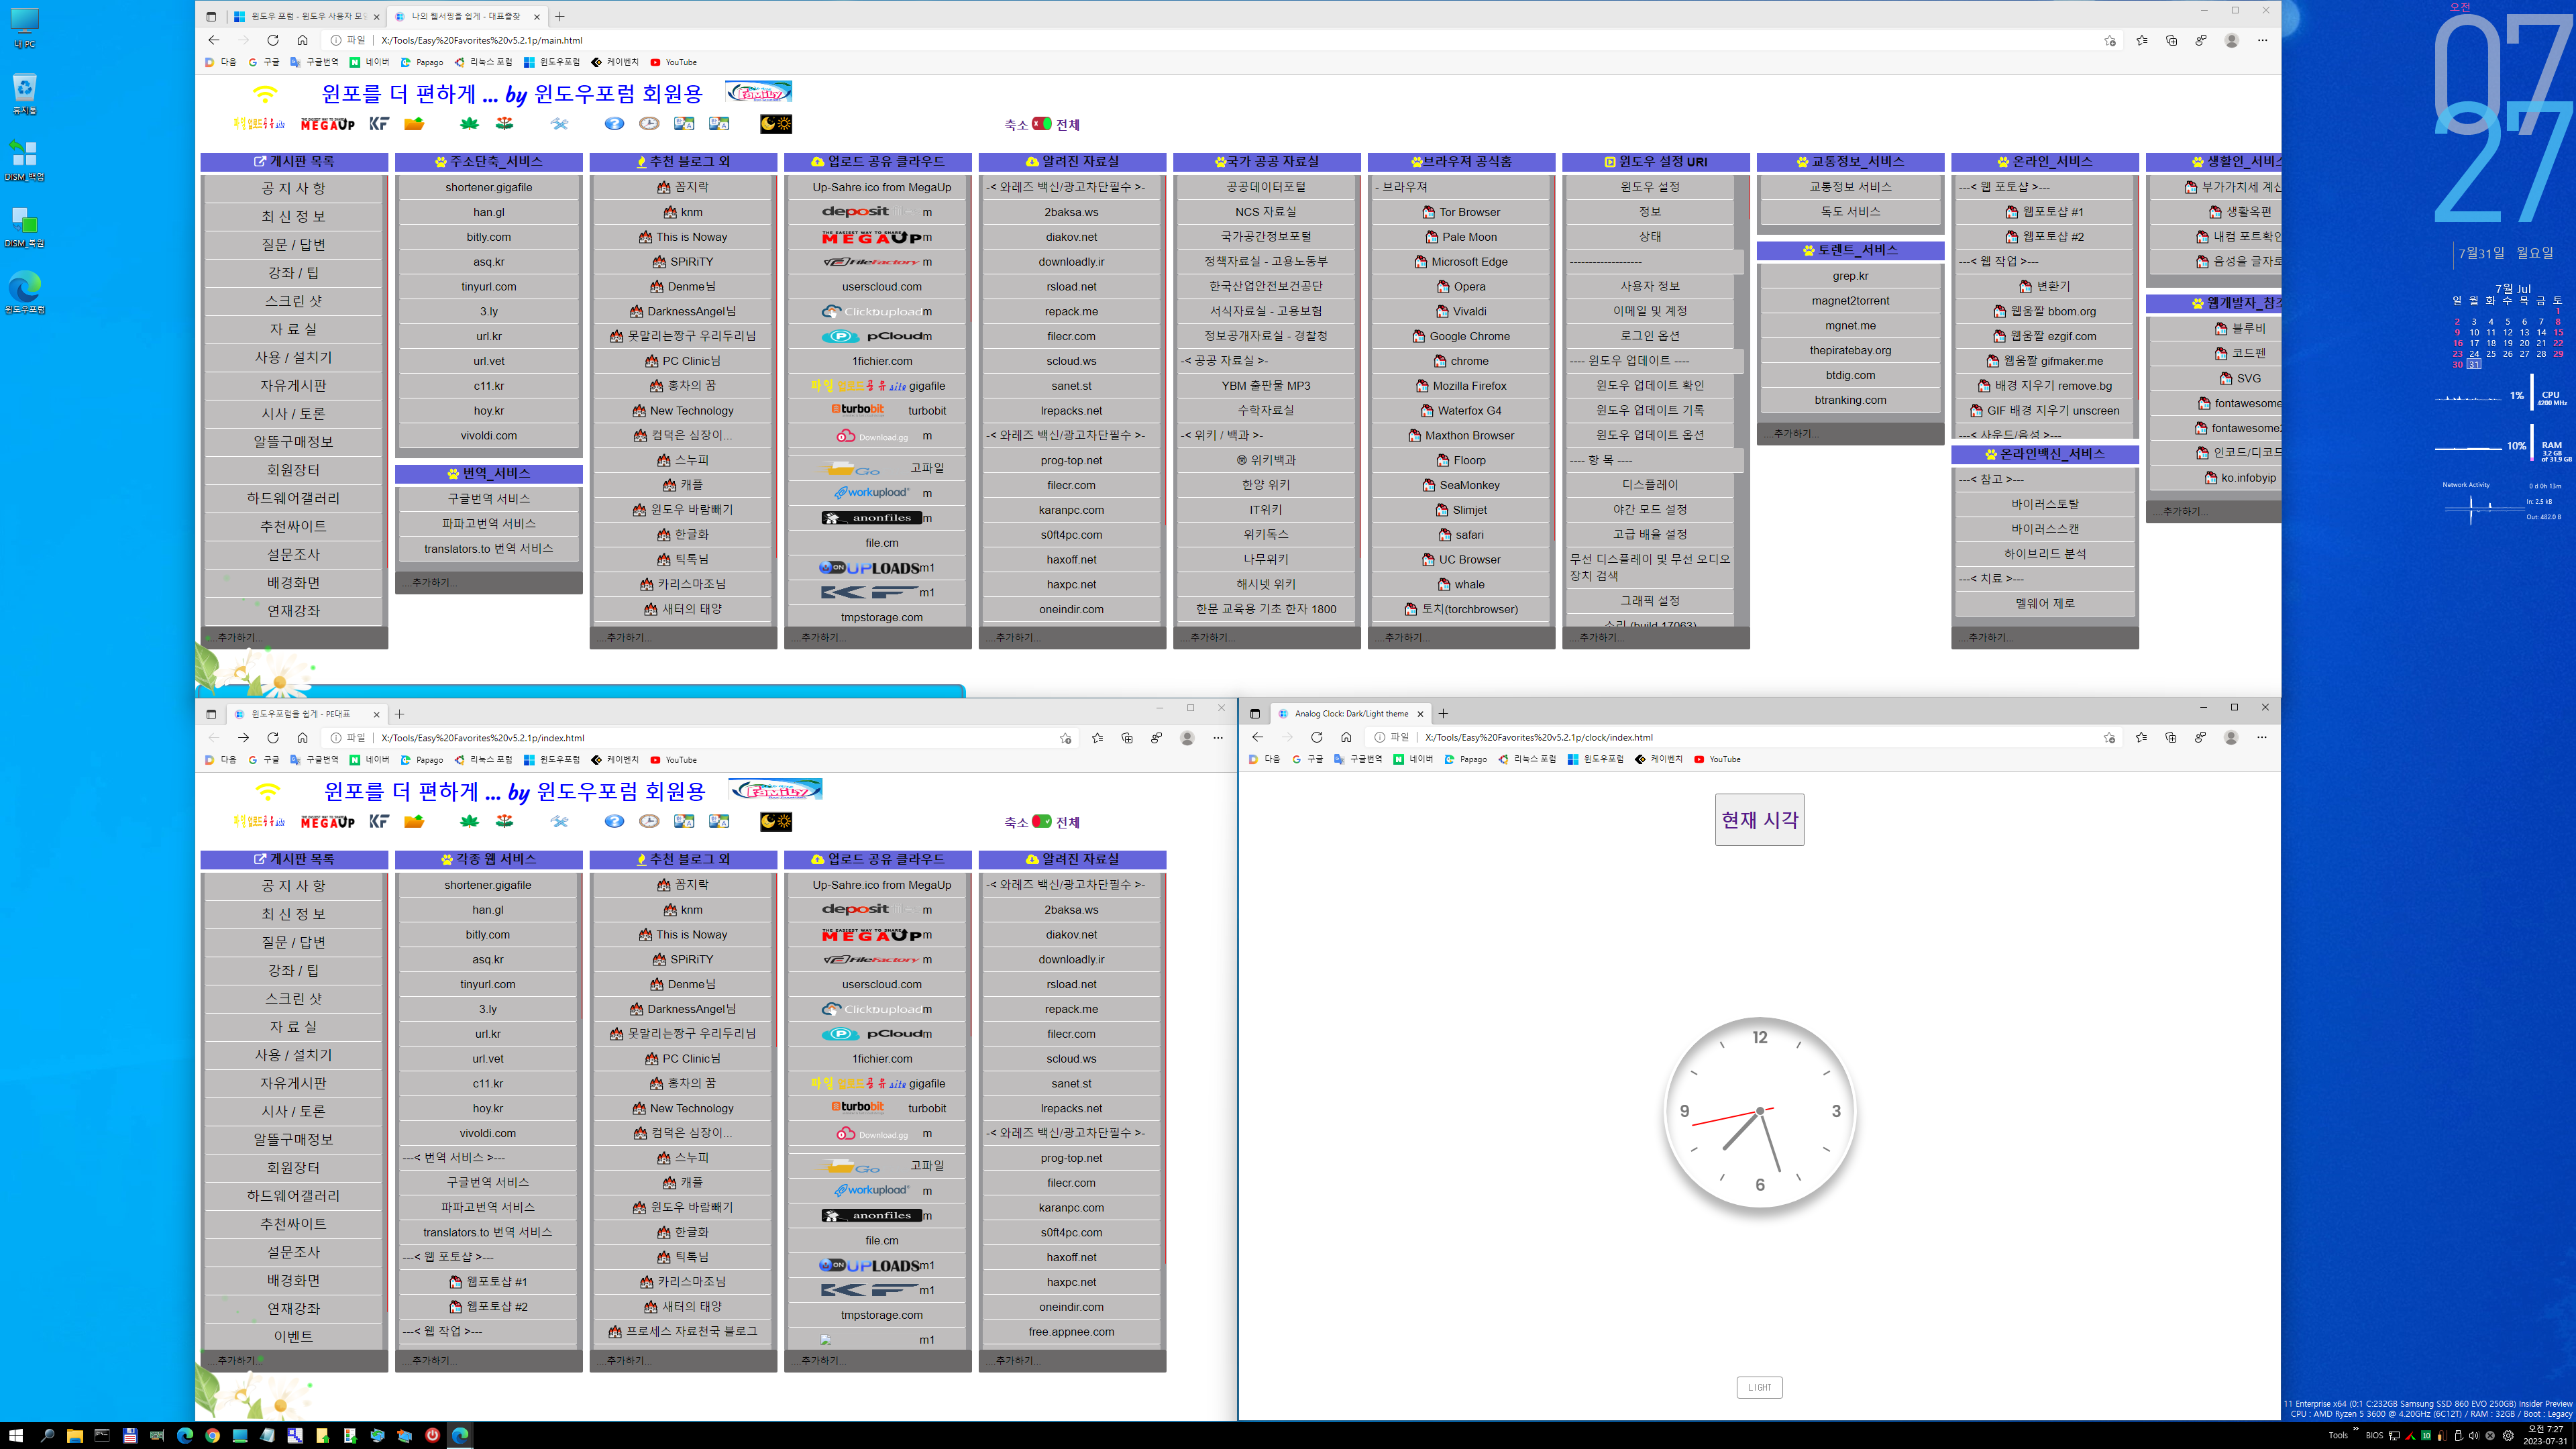Open the My PC desktop icon
Viewport: 2576px width, 1449px height.
point(24,28)
